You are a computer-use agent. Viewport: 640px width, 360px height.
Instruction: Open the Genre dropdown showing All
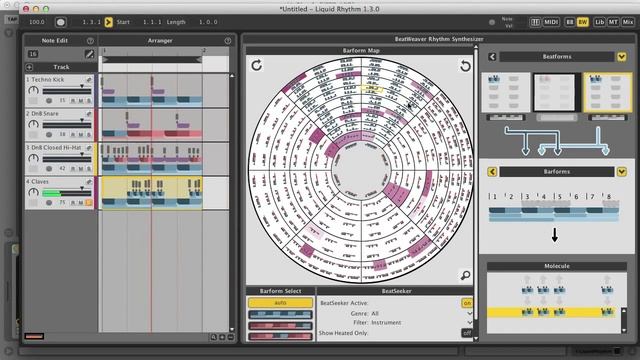point(469,313)
